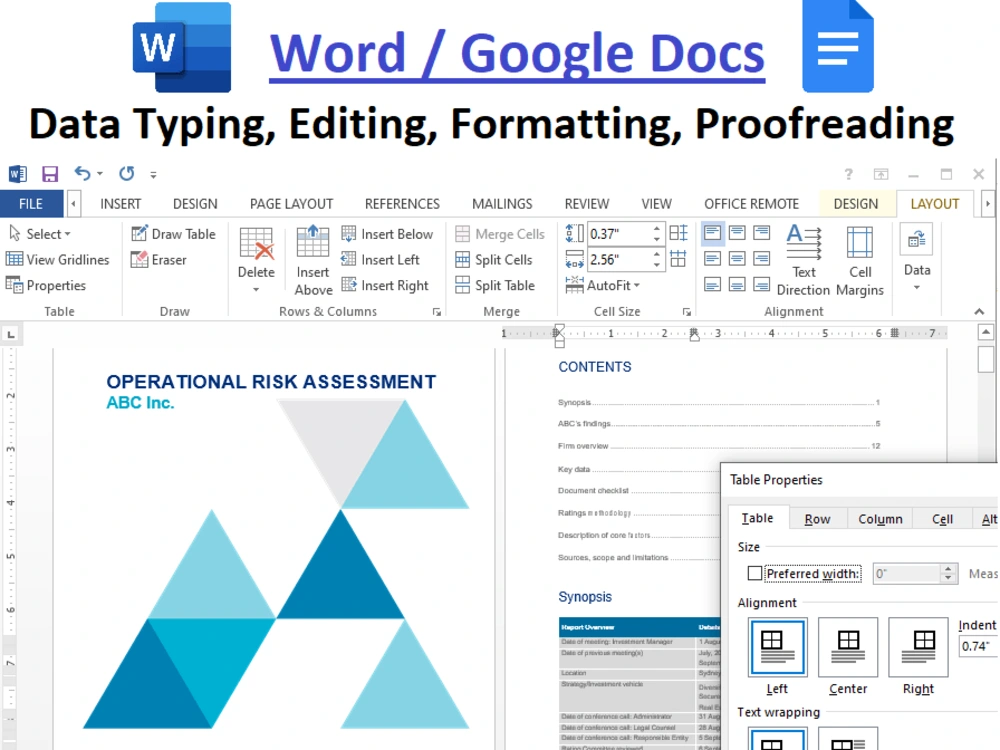The height and width of the screenshot is (750, 1000).
Task: Click the column width field showing 2.56"
Action: (x=619, y=260)
